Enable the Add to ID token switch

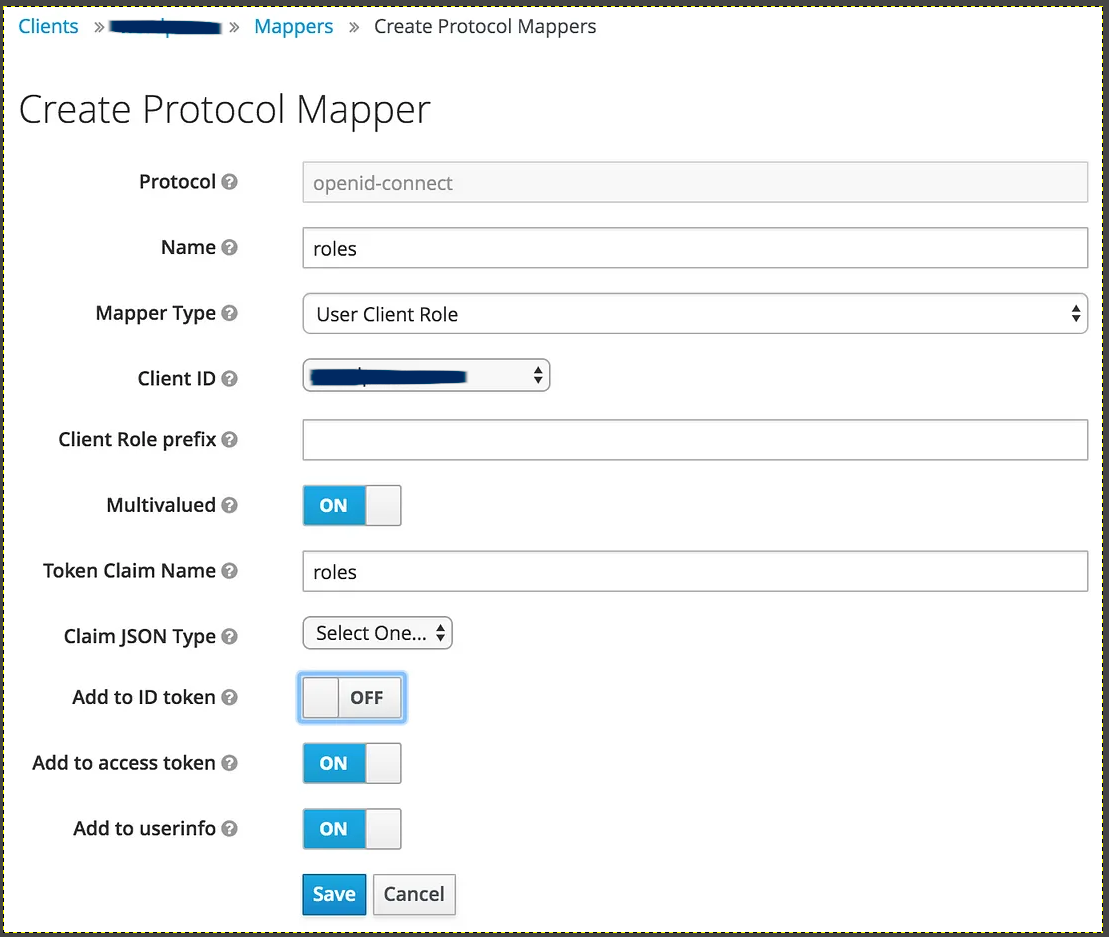coord(352,698)
